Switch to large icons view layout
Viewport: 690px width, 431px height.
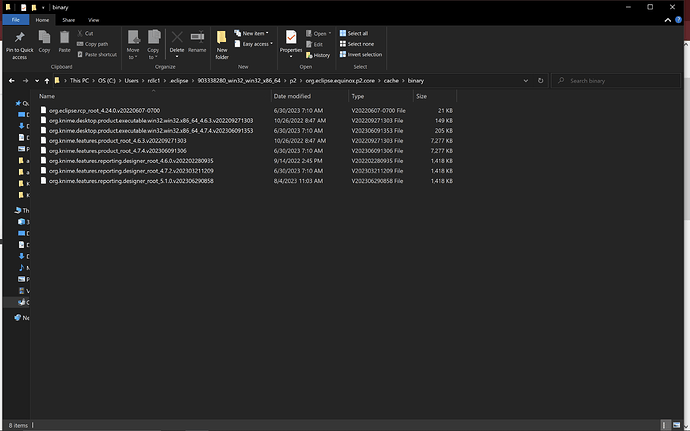tap(676, 425)
